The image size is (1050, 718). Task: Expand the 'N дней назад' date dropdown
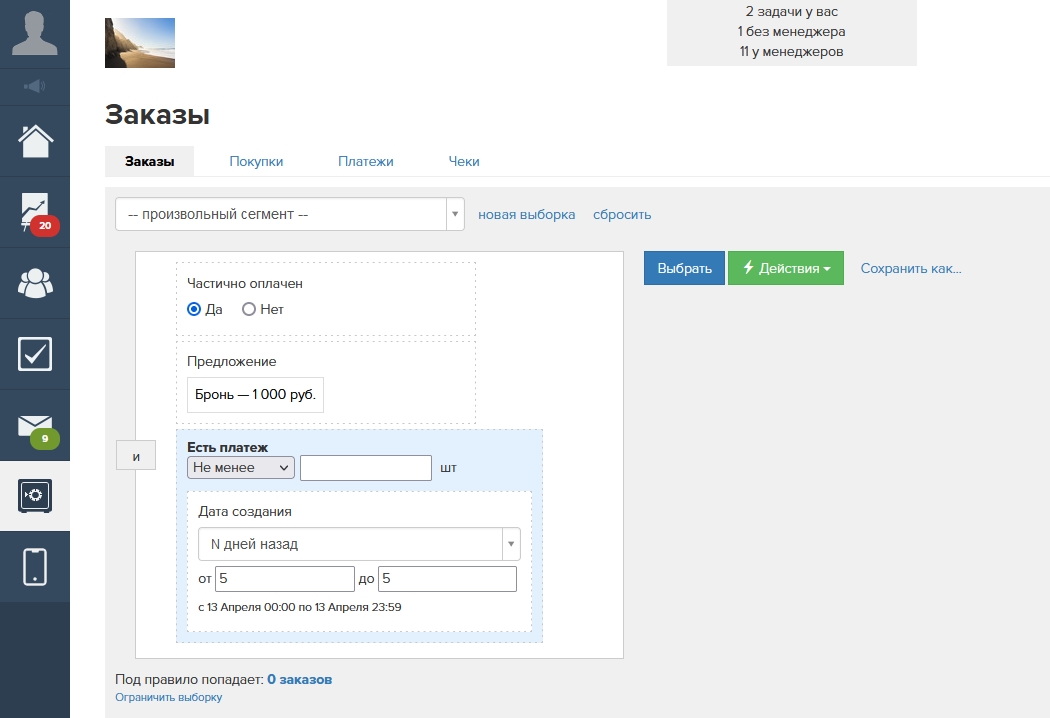pyautogui.click(x=359, y=545)
